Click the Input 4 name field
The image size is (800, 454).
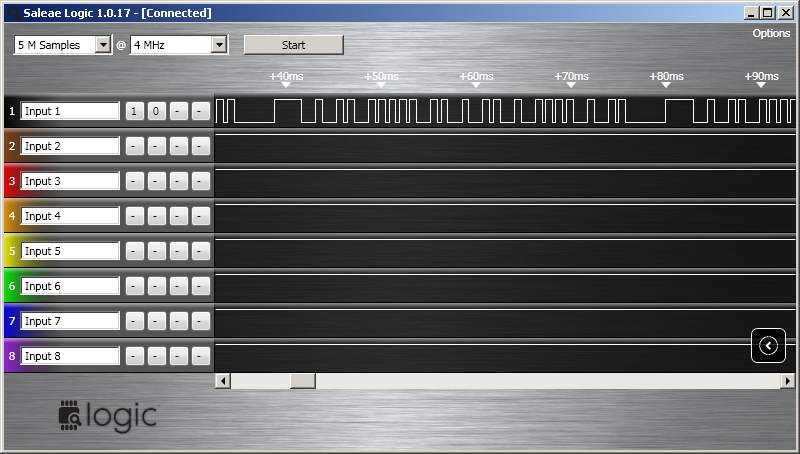pyautogui.click(x=70, y=216)
